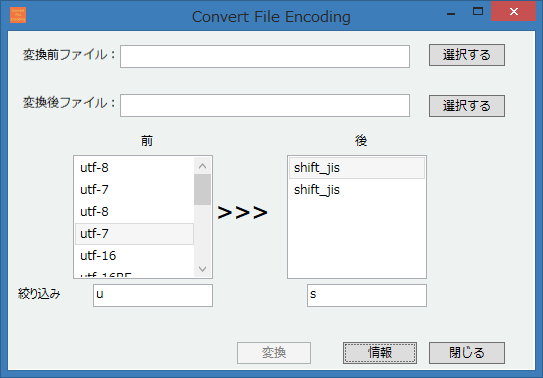Click the source filter field containing "u"

click(153, 296)
